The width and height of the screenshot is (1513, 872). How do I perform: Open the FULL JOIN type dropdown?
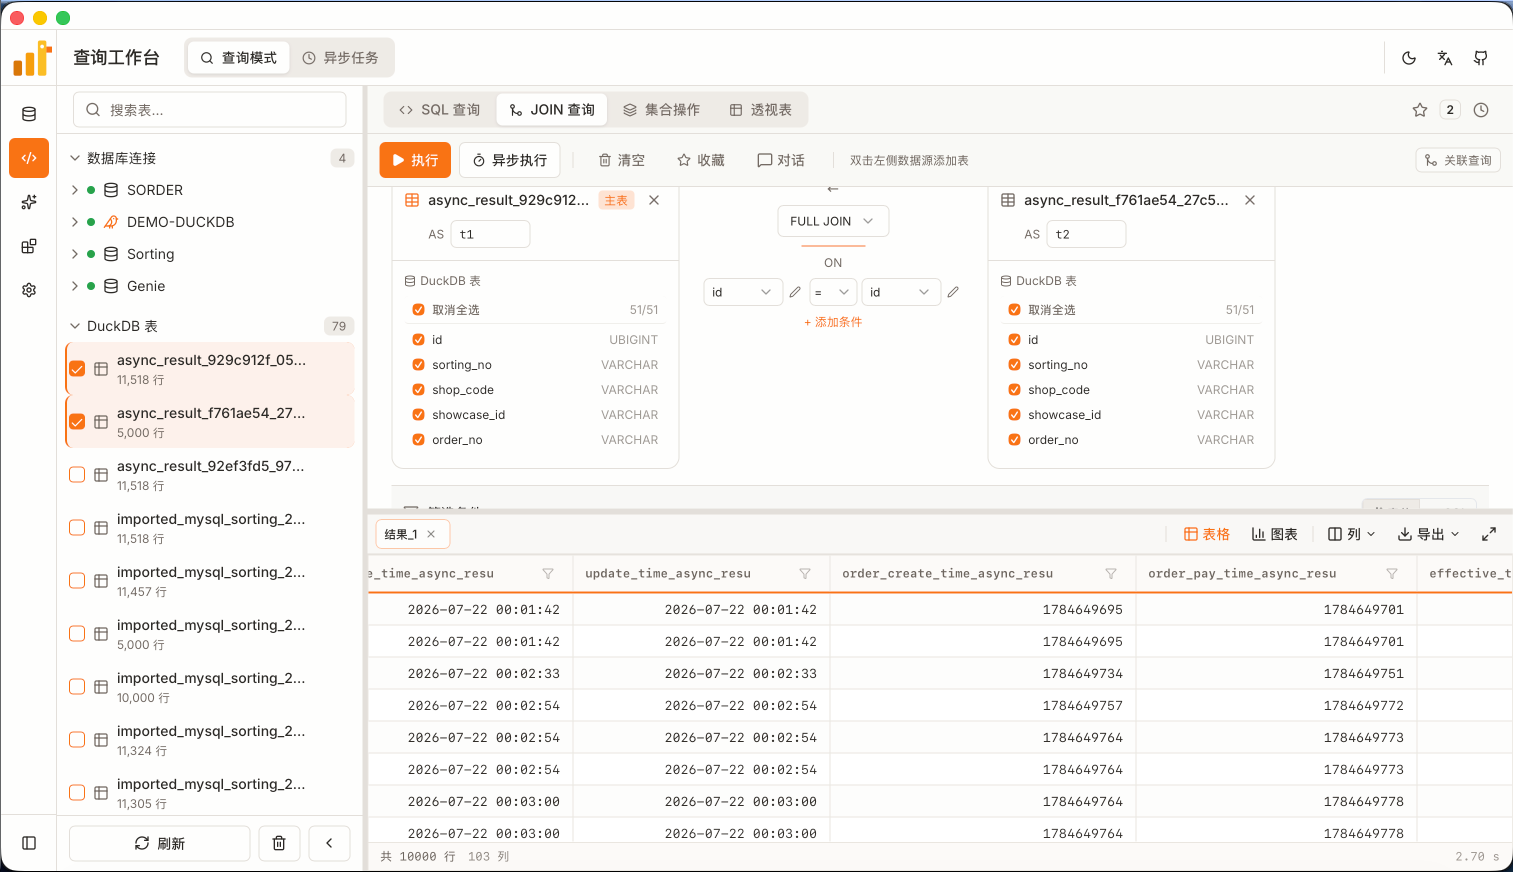pyautogui.click(x=833, y=221)
